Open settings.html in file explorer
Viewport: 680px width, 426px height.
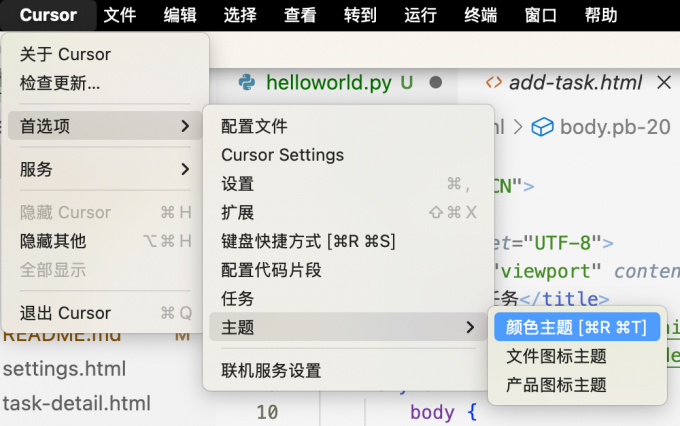tap(64, 369)
